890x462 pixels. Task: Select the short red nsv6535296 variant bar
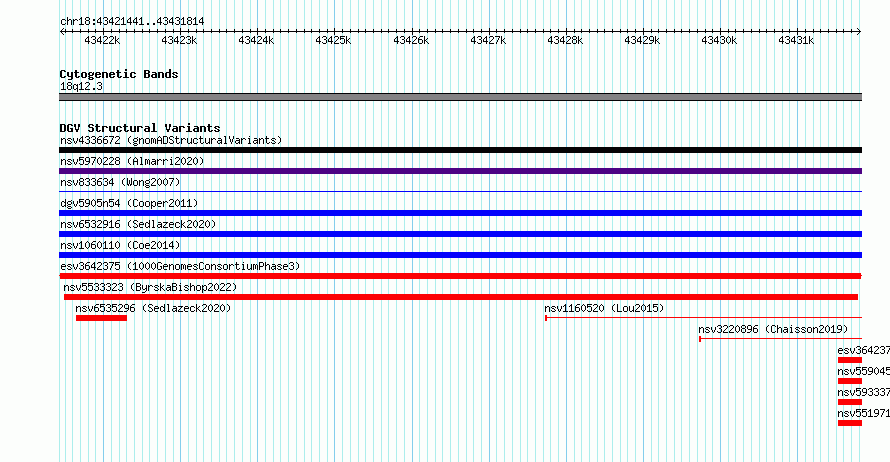pyautogui.click(x=101, y=318)
